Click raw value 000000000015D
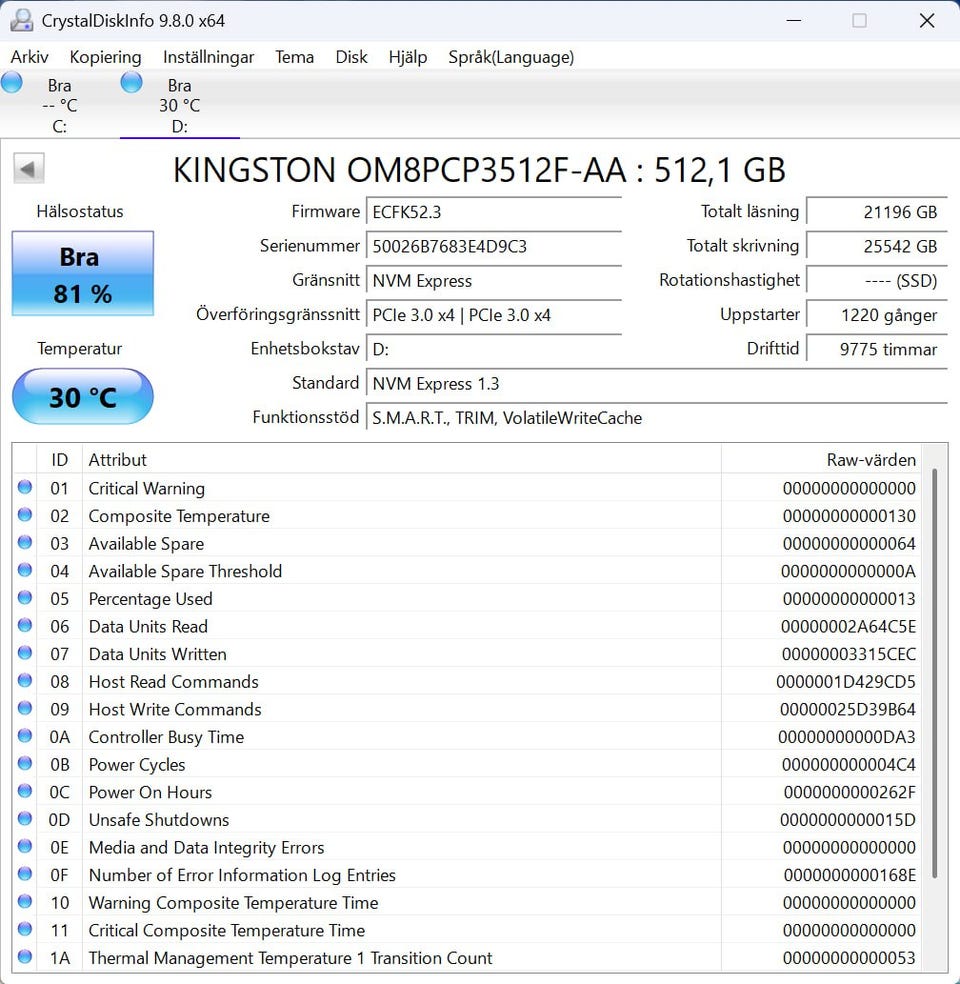960x984 pixels. tap(848, 820)
